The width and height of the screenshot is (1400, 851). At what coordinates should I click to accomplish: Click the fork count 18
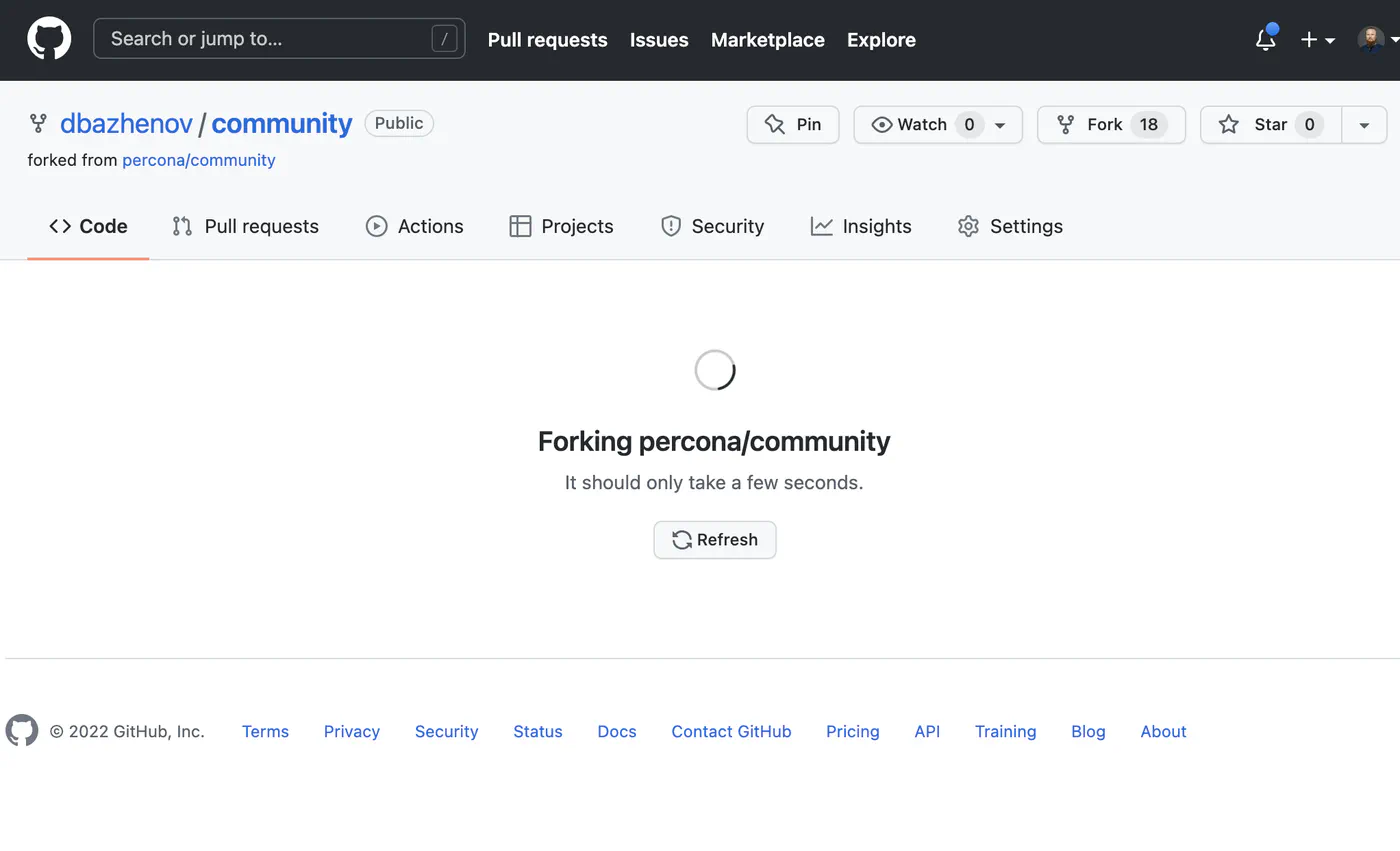point(1149,125)
